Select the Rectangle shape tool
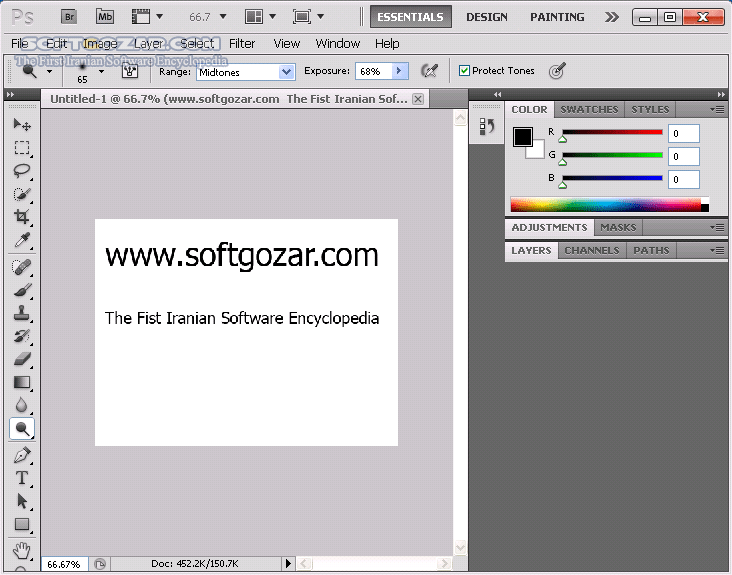 (22, 524)
